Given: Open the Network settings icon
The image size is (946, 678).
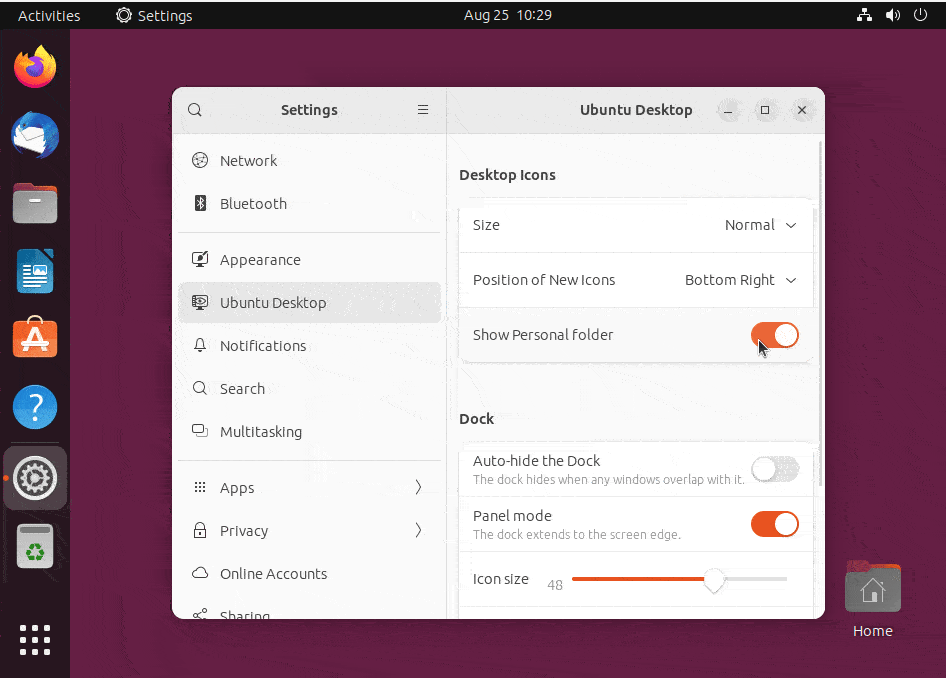Looking at the screenshot, I should point(202,160).
